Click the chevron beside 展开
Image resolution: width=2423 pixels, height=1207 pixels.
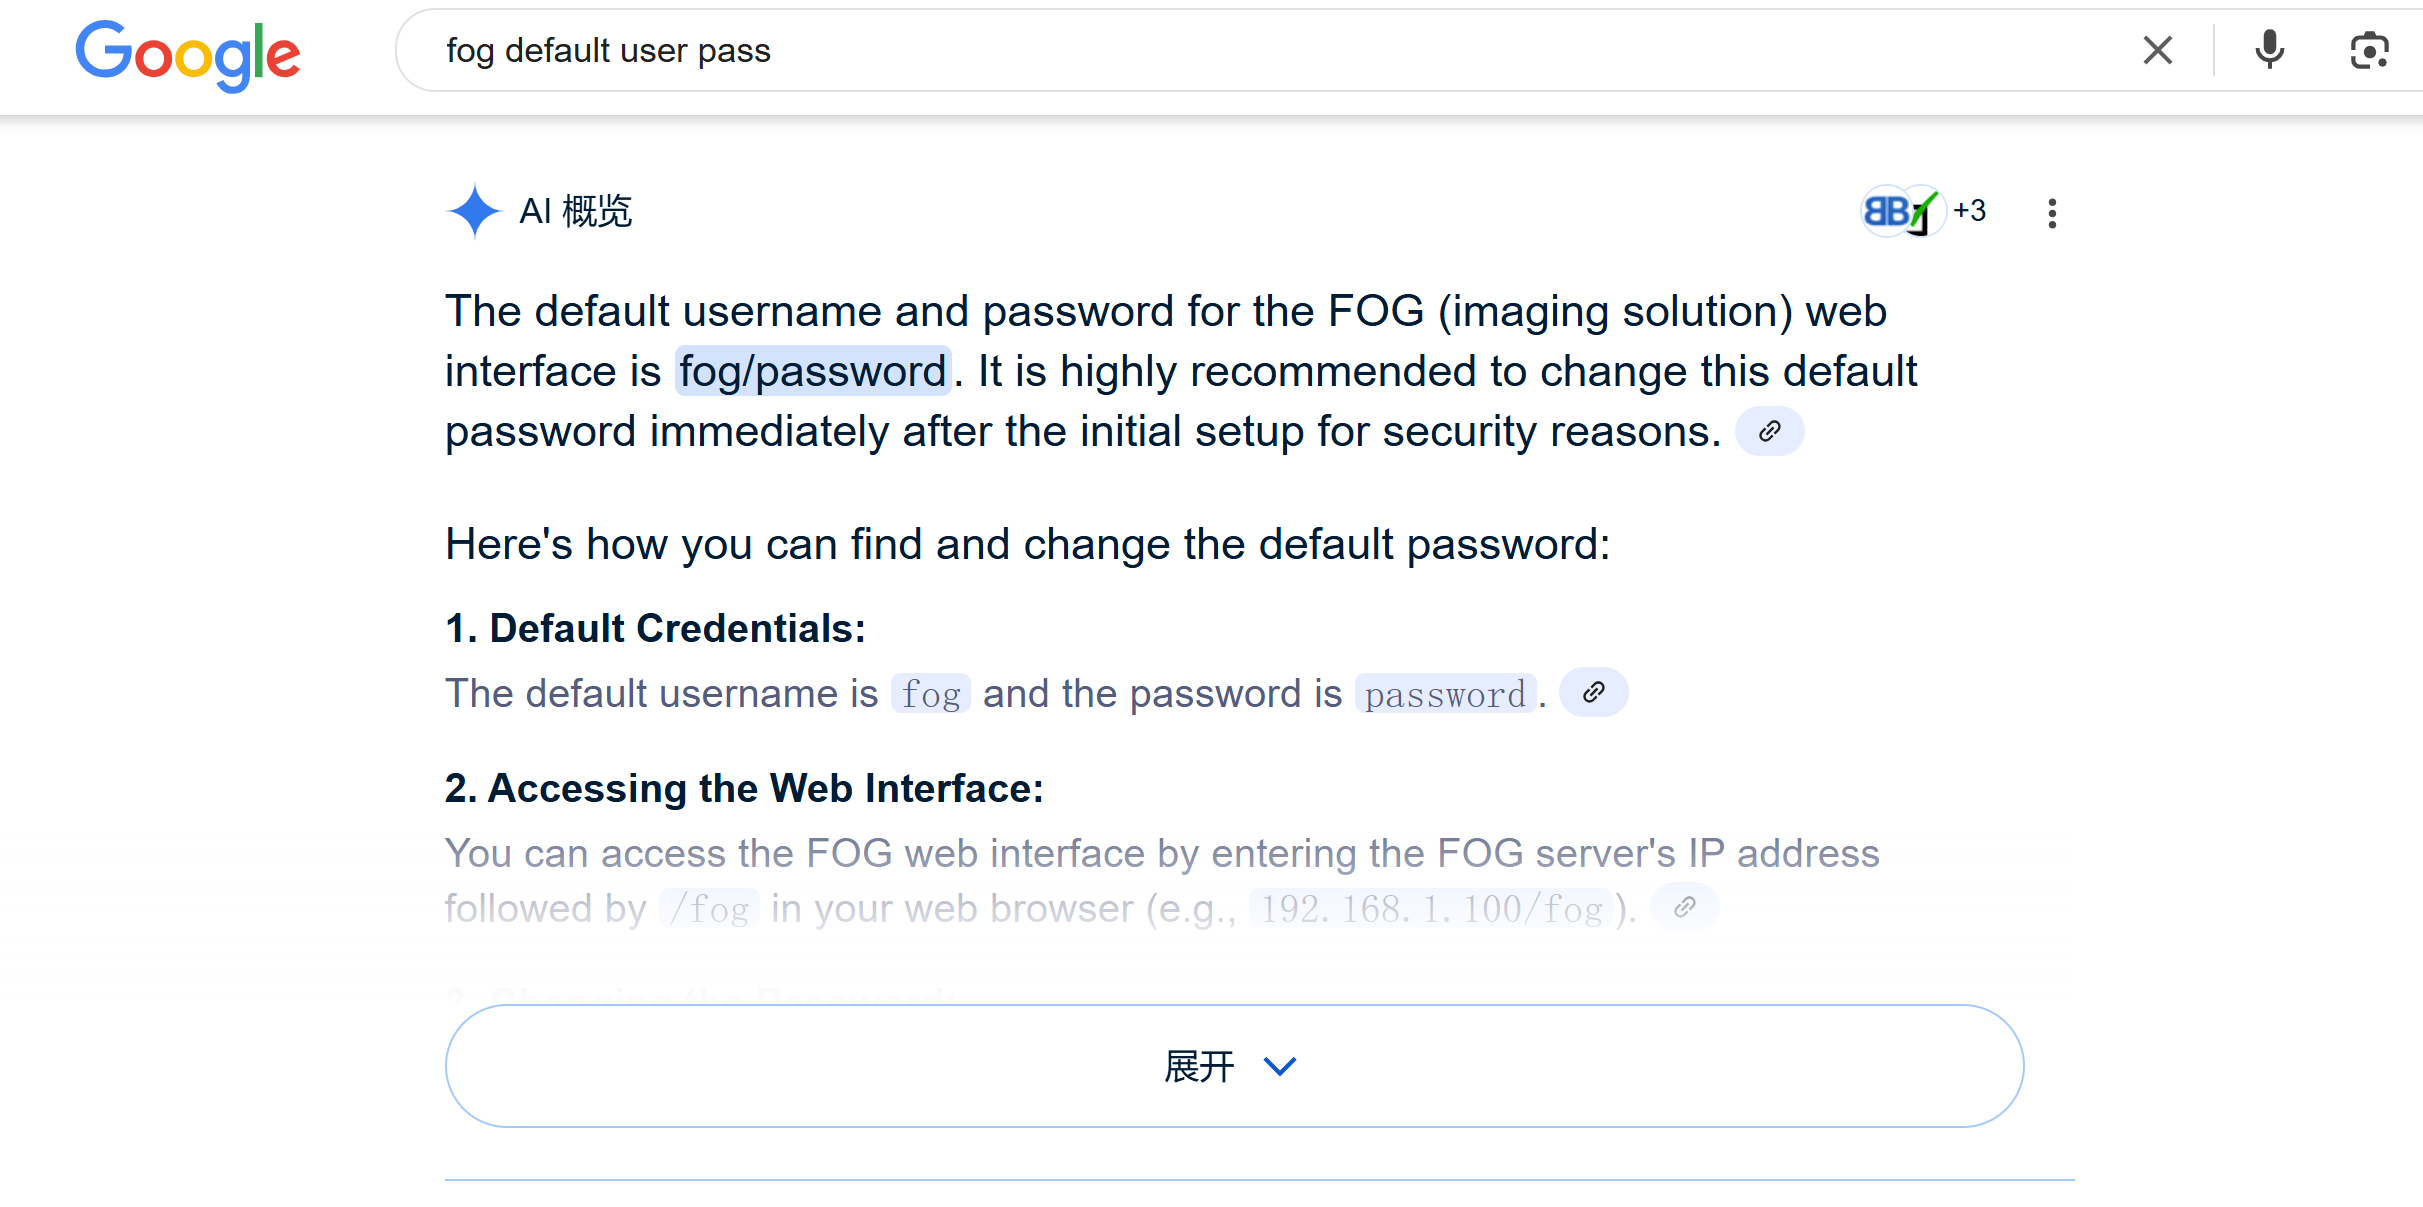1280,1067
